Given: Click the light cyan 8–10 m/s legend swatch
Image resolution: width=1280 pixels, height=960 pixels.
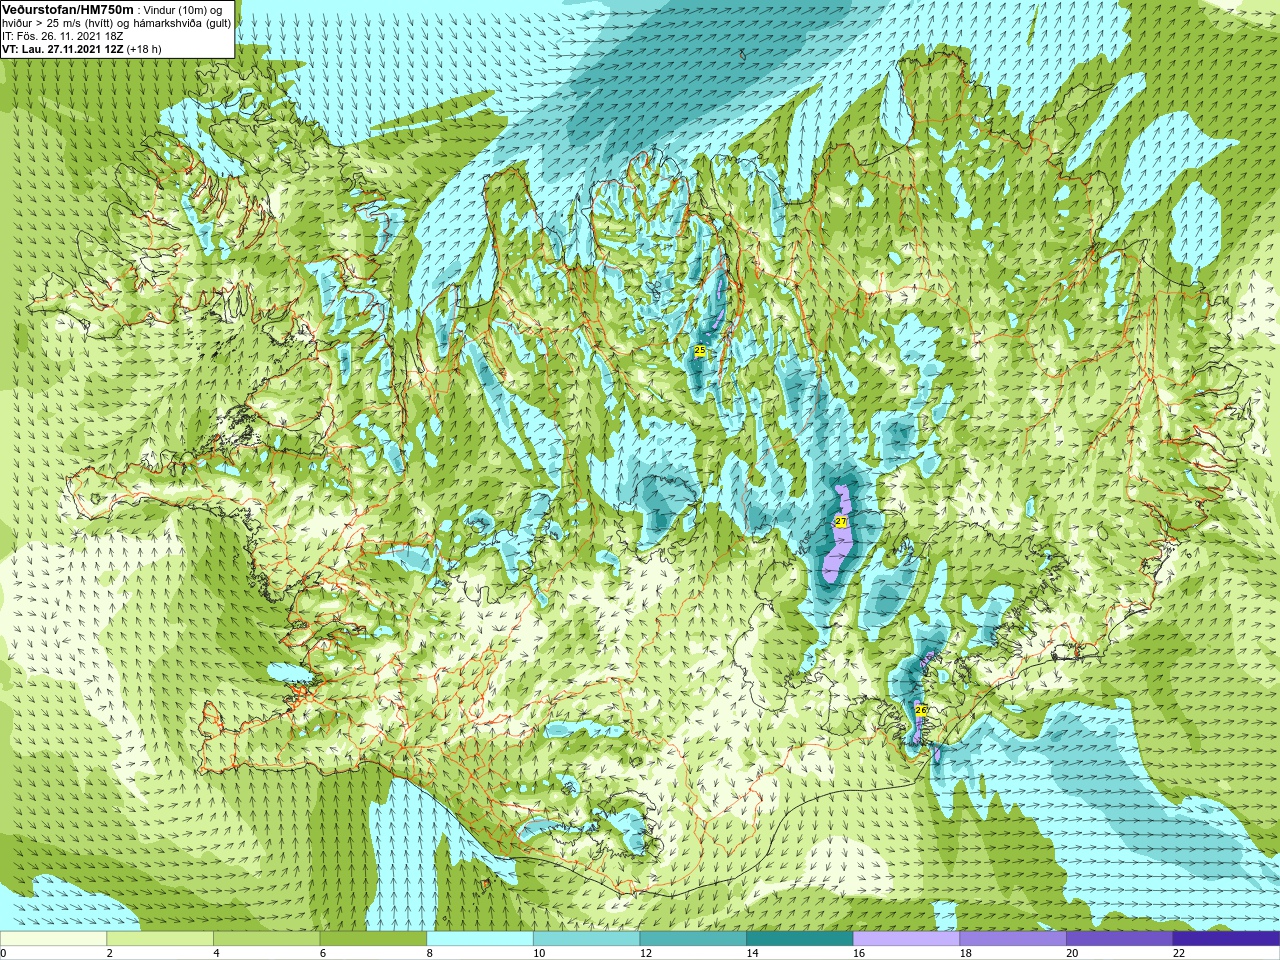Looking at the screenshot, I should point(480,939).
